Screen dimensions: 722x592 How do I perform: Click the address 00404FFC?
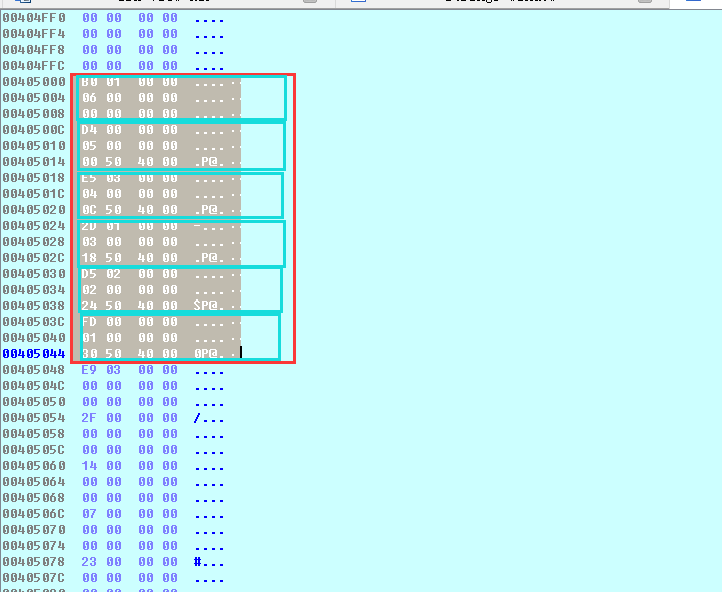tap(34, 66)
